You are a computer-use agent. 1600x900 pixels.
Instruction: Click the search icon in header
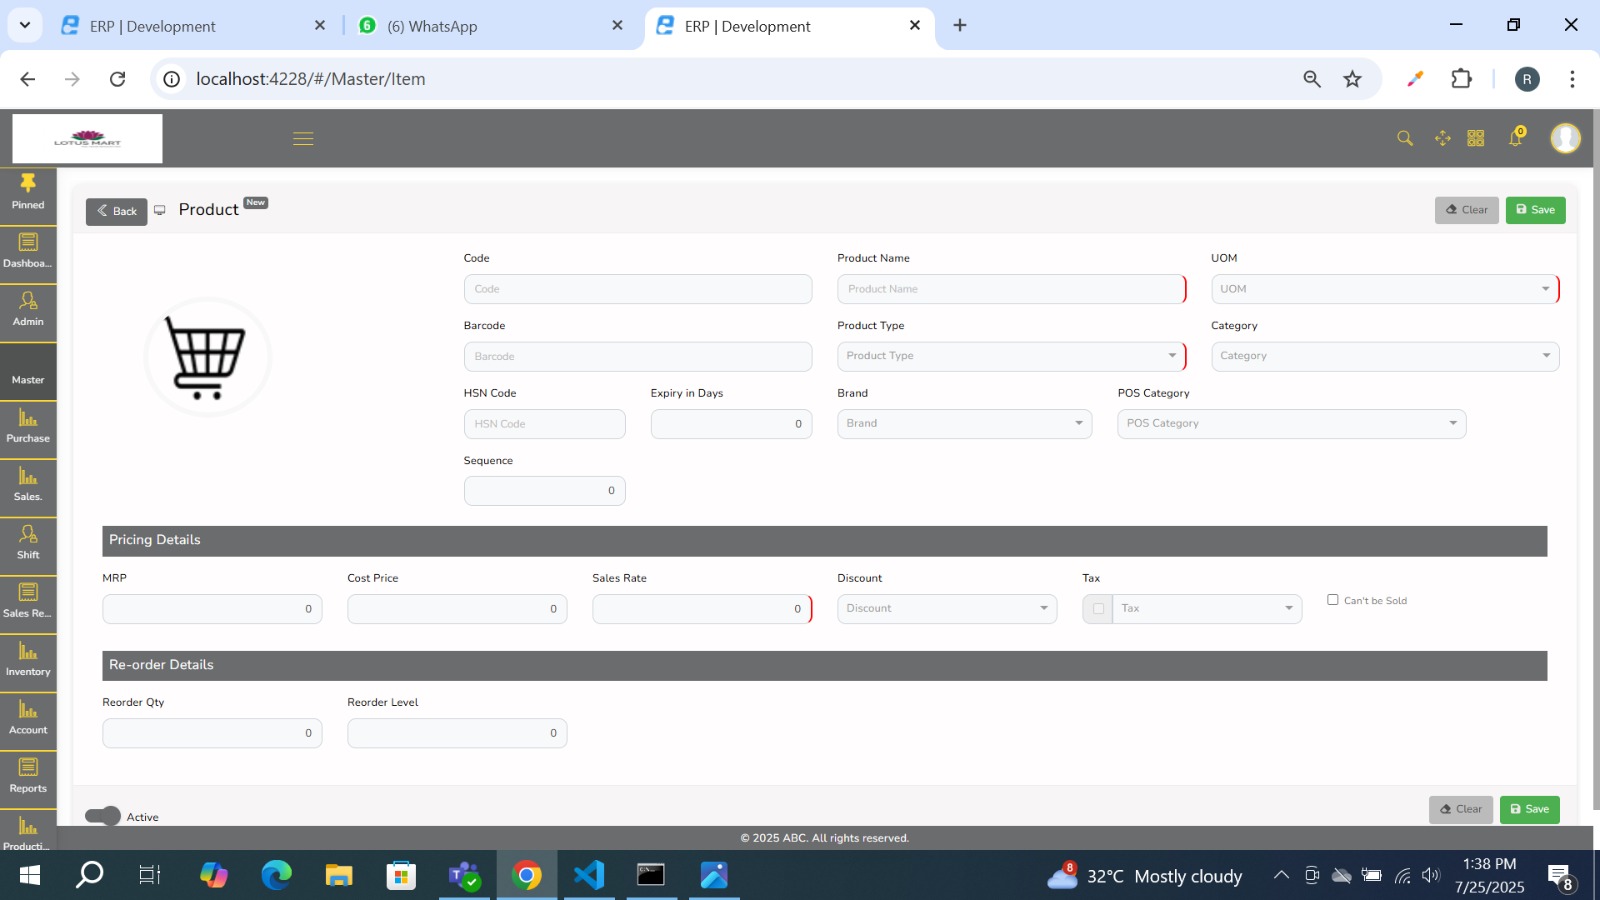point(1405,139)
